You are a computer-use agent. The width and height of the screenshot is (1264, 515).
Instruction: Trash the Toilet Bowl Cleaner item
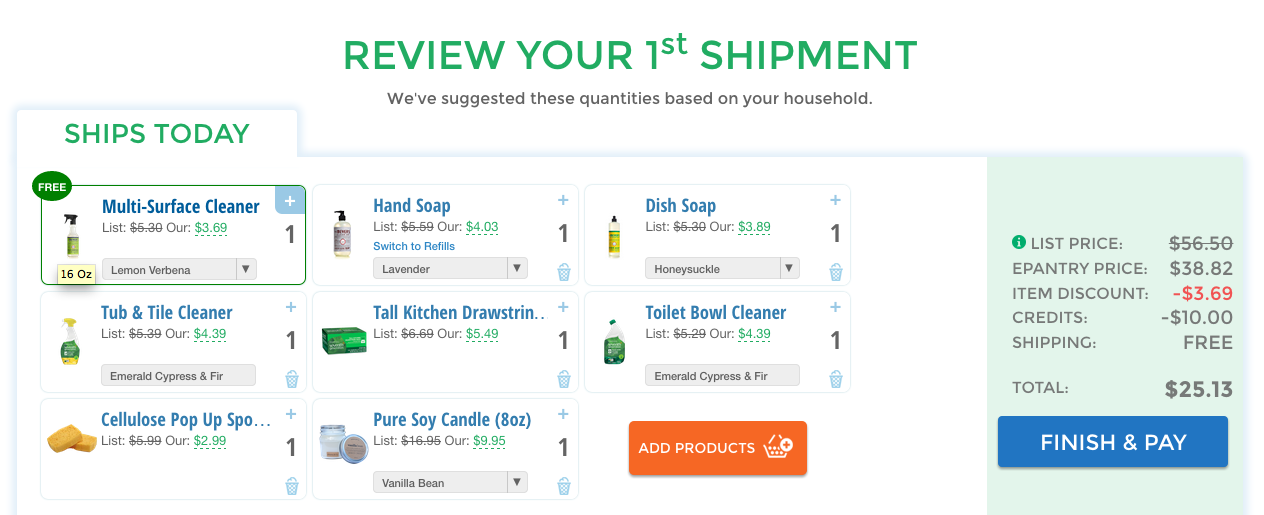(x=836, y=379)
